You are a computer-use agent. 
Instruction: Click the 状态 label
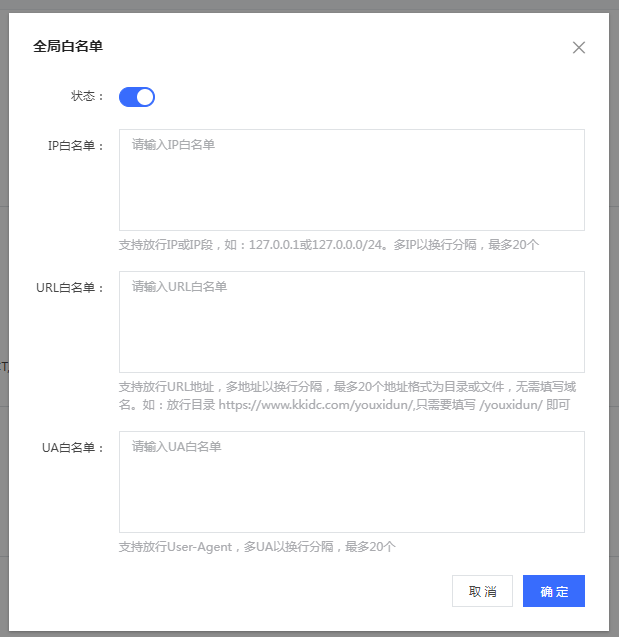tap(87, 97)
